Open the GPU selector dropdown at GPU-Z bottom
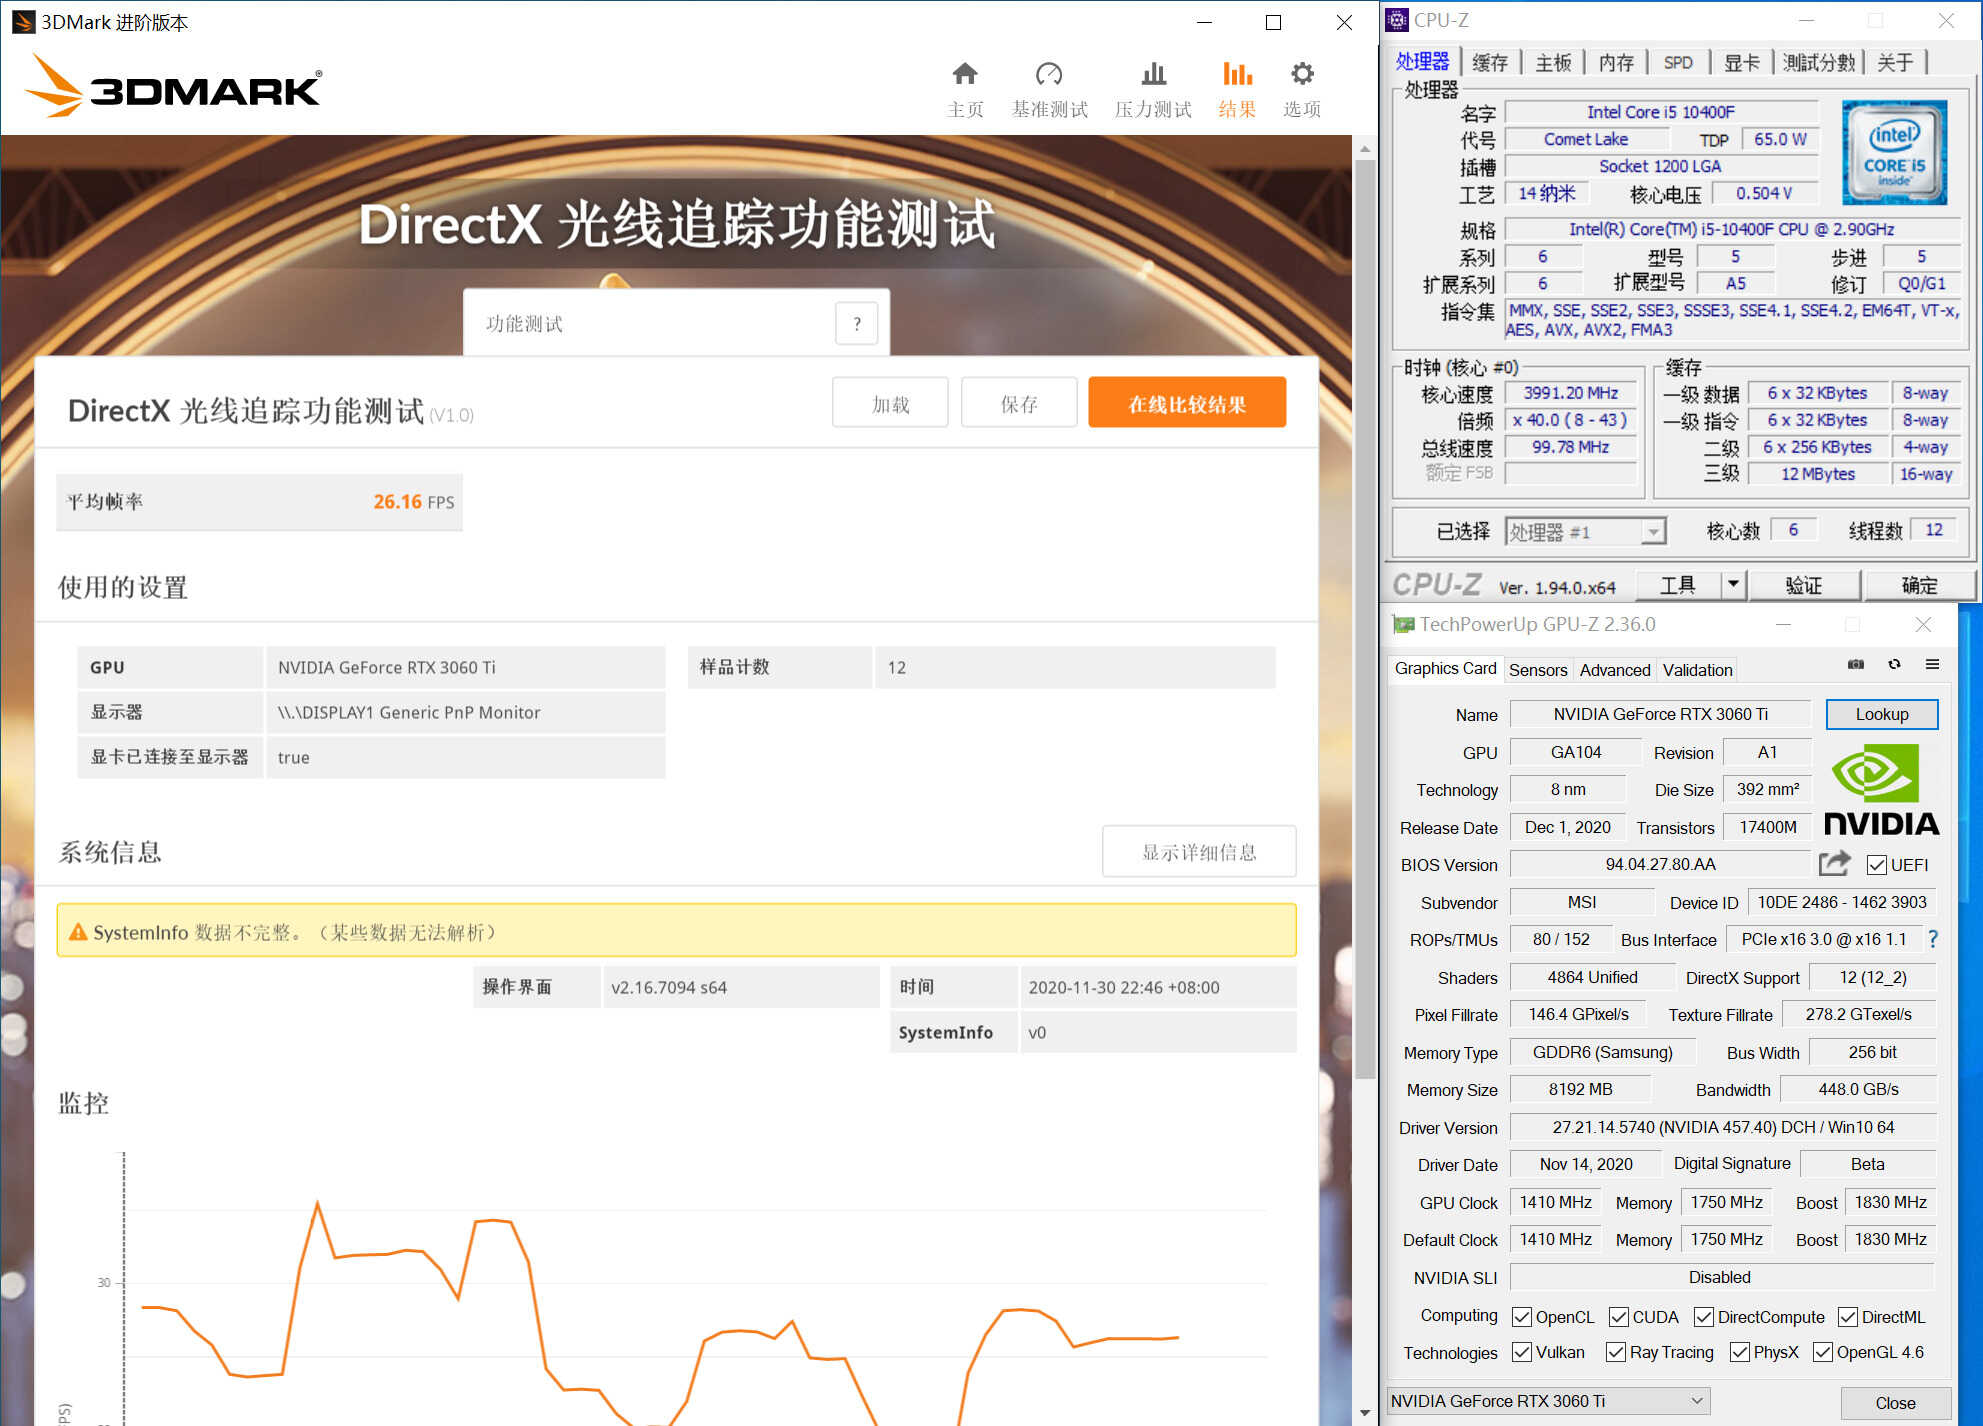The image size is (1983, 1426). click(x=1549, y=1401)
